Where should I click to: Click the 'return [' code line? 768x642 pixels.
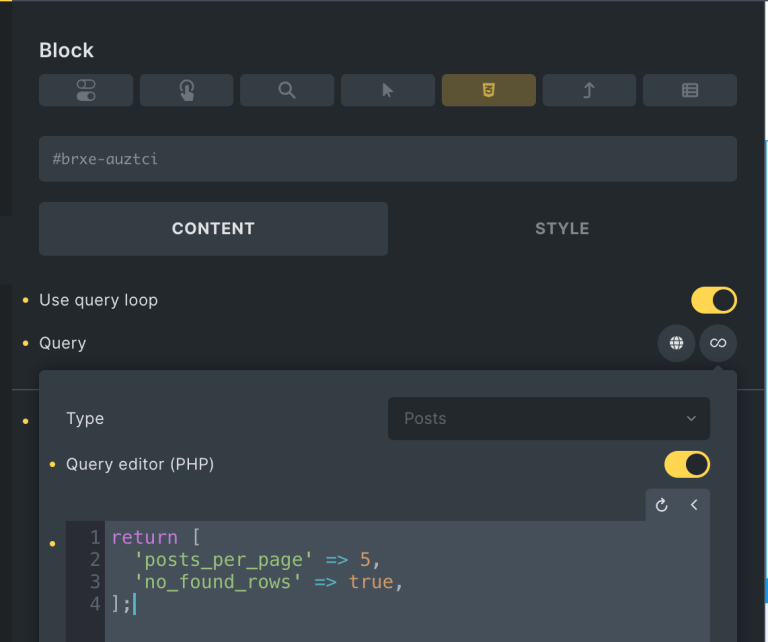156,538
